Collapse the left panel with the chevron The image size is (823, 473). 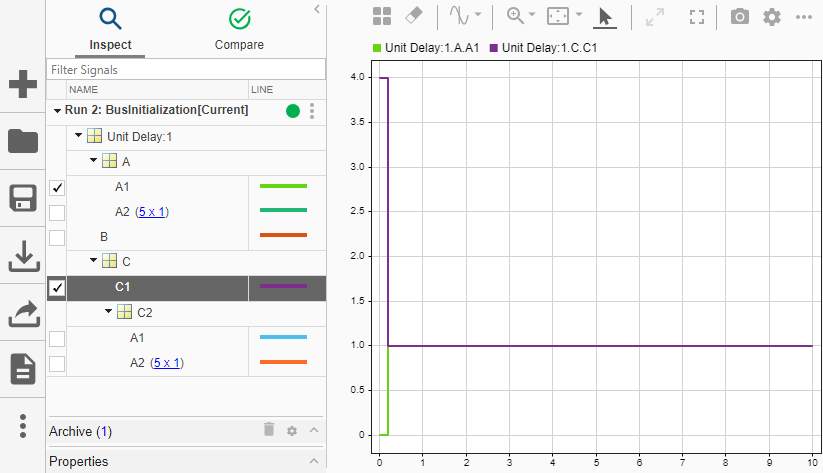point(316,9)
